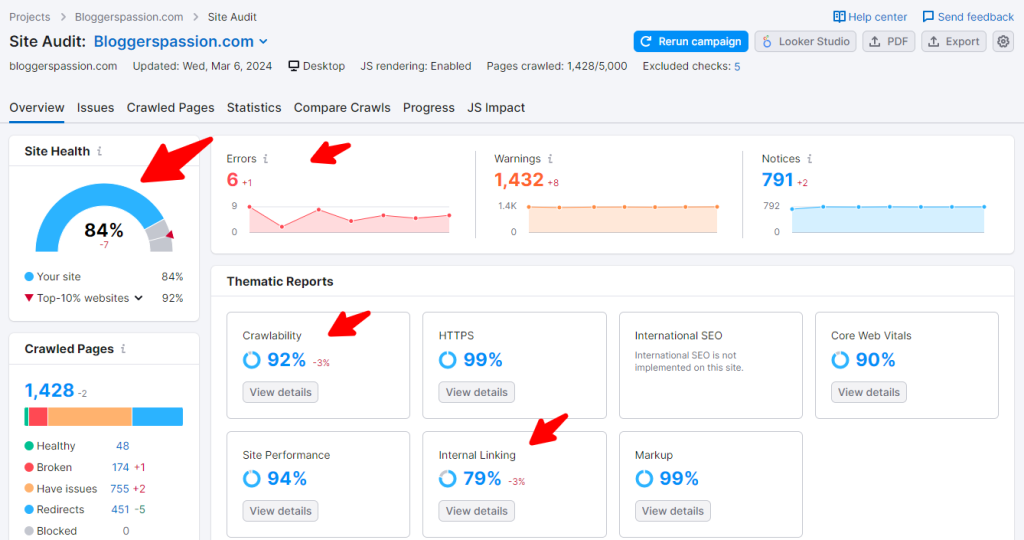Image resolution: width=1024 pixels, height=540 pixels.
Task: View details for HTTPS report
Action: tap(477, 392)
